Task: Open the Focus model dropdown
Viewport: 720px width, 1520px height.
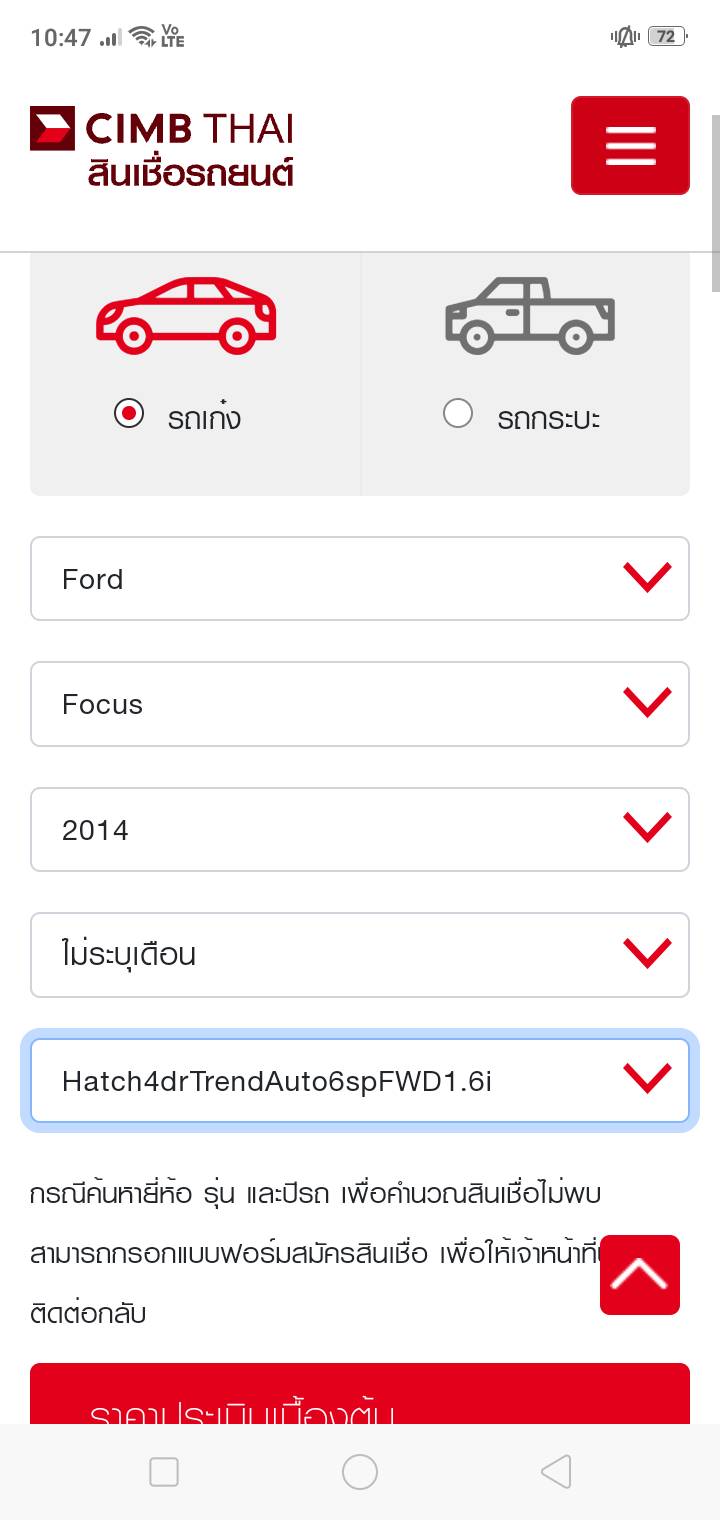Action: pos(360,704)
